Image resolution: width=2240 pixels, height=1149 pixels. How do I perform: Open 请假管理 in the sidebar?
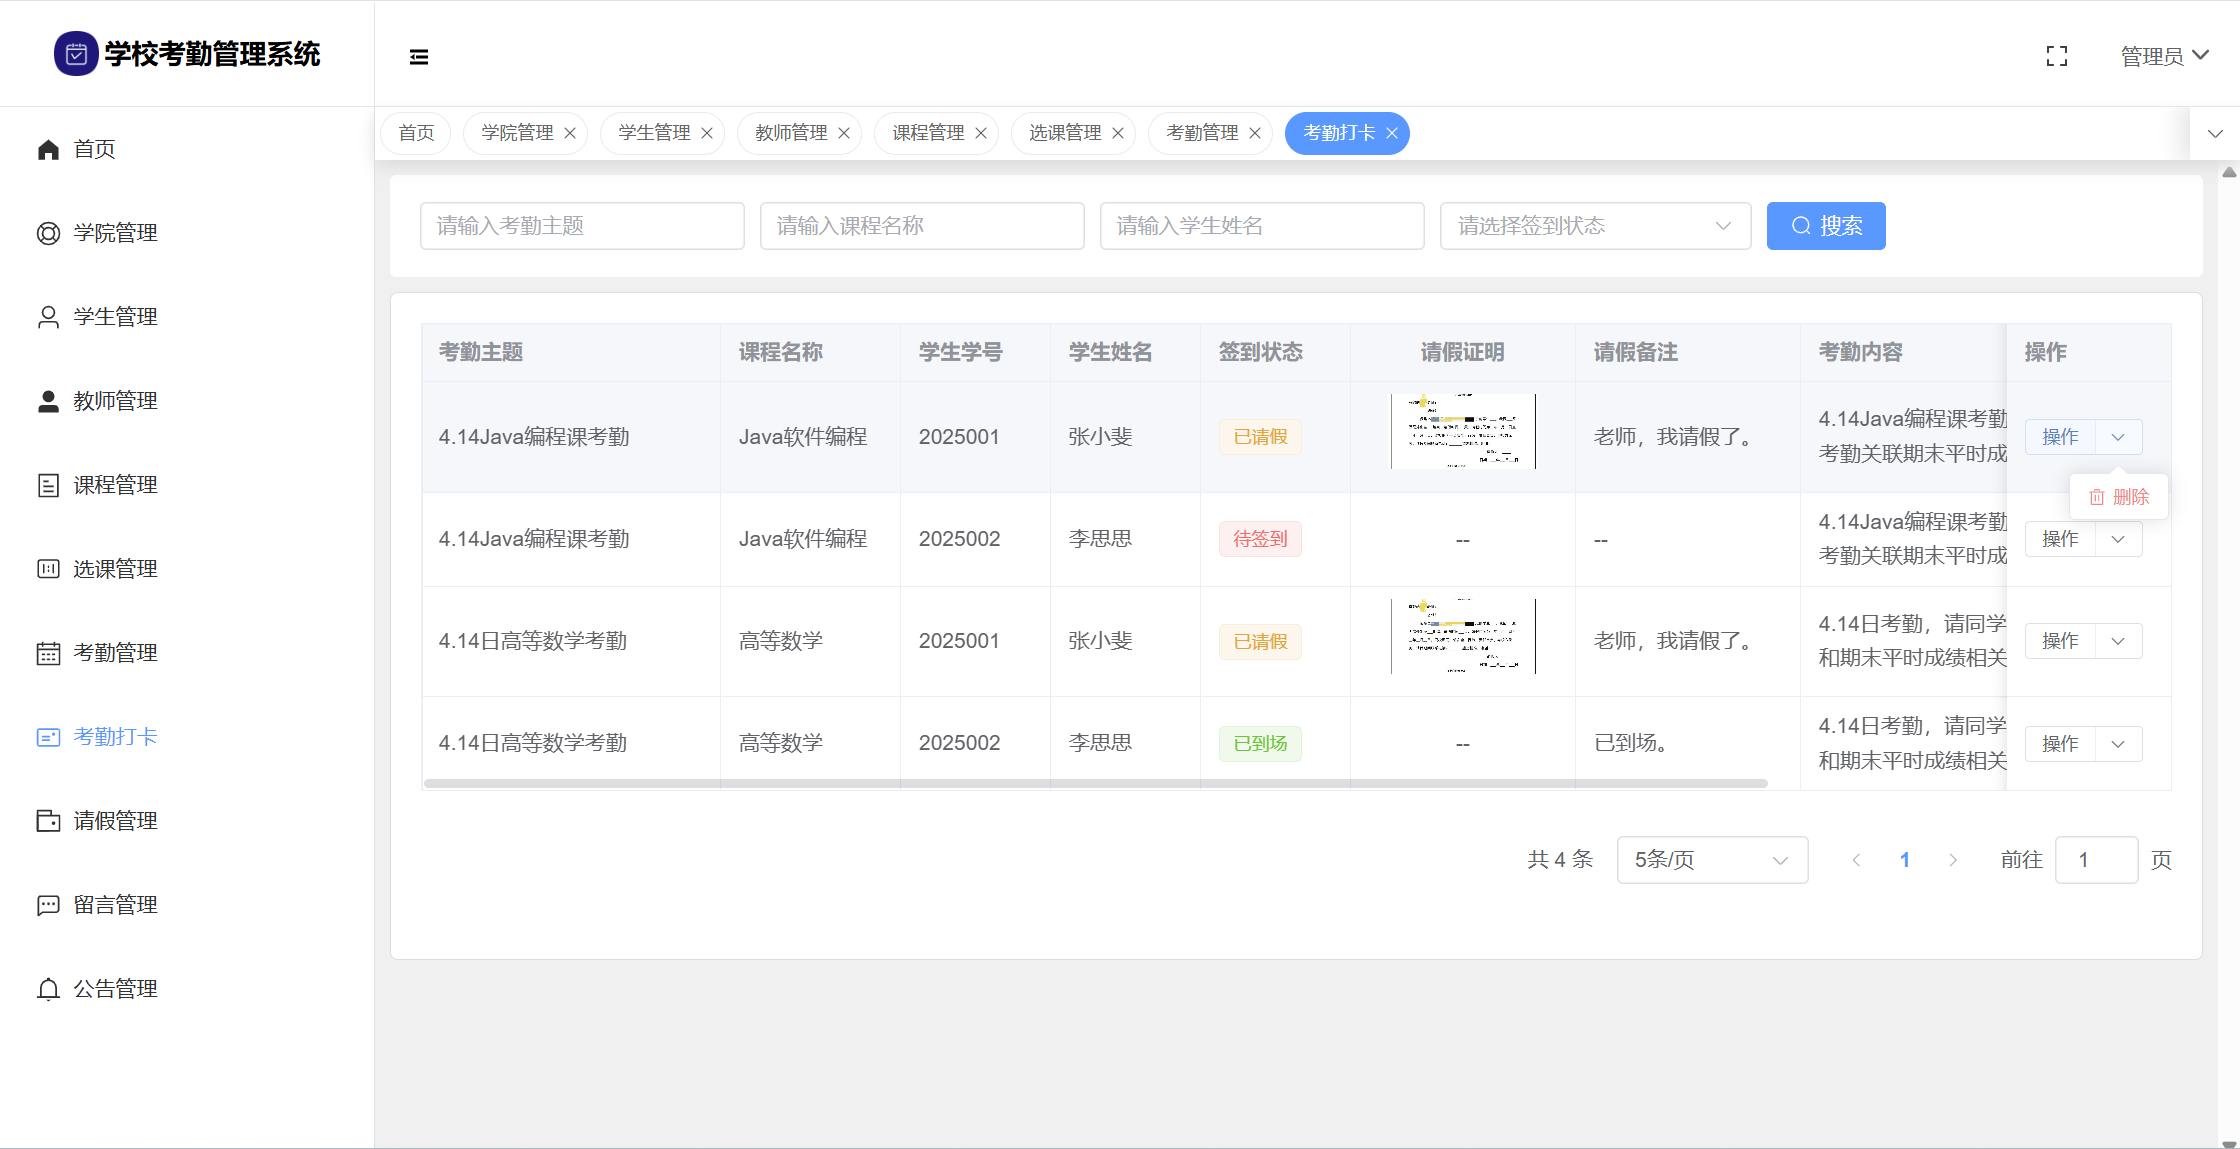(115, 821)
